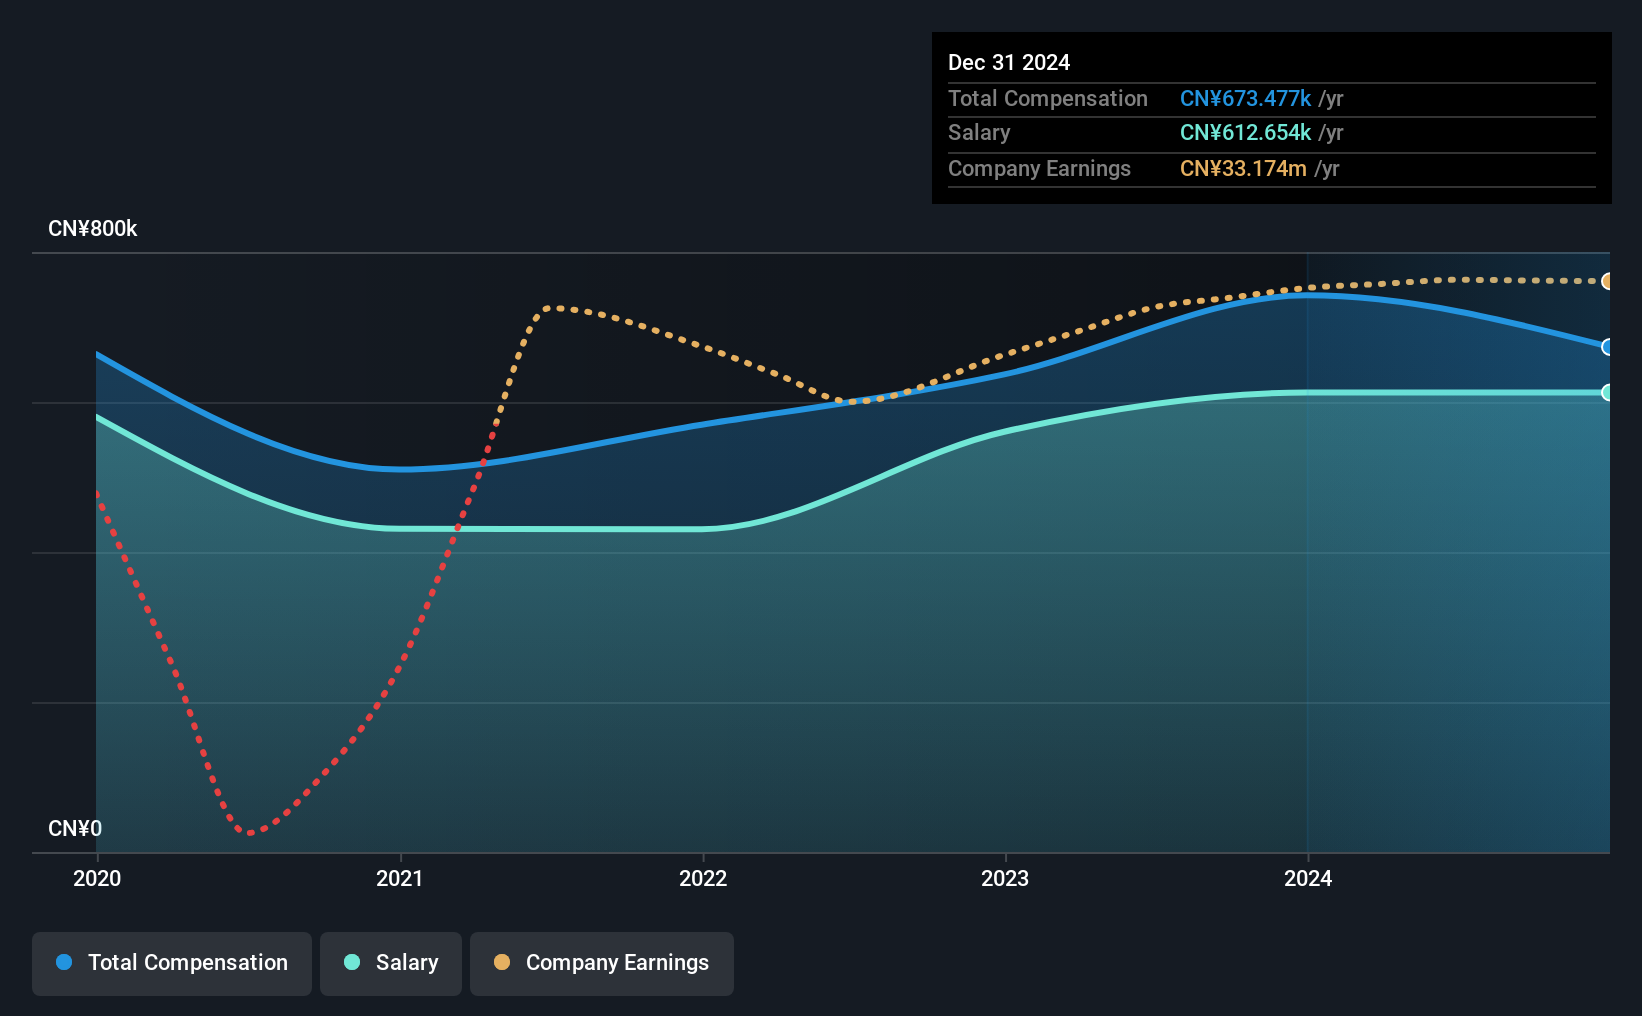Click the CN¥33.174m company earnings value
1642x1016 pixels.
[1243, 168]
